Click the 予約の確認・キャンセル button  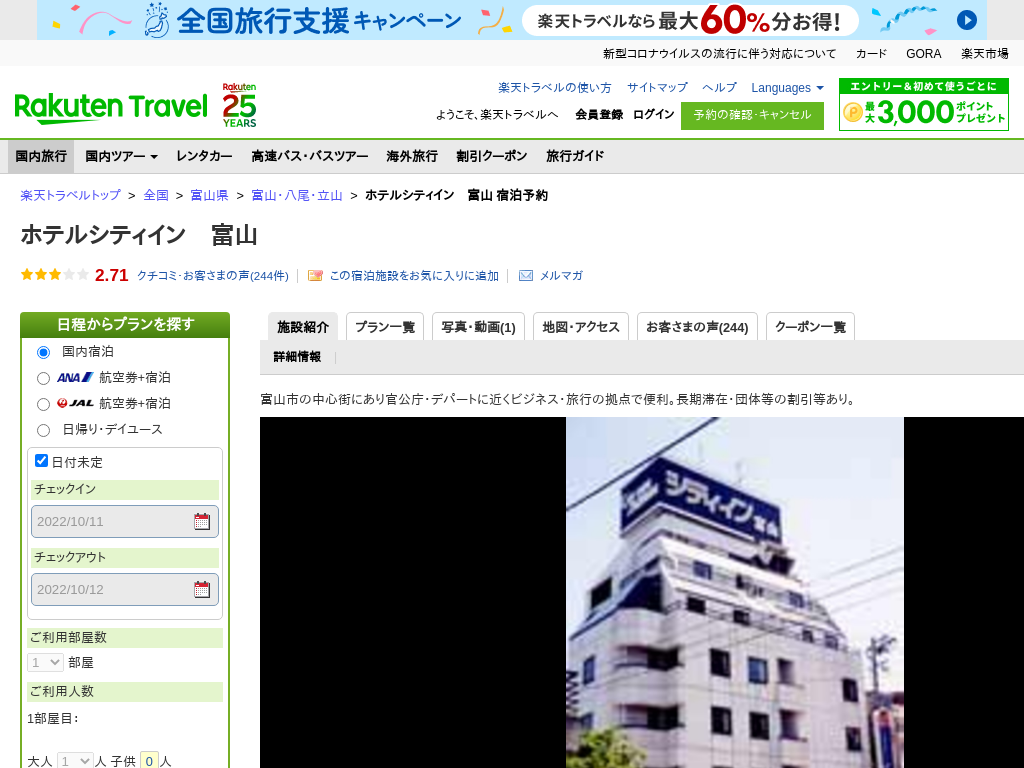click(x=752, y=116)
